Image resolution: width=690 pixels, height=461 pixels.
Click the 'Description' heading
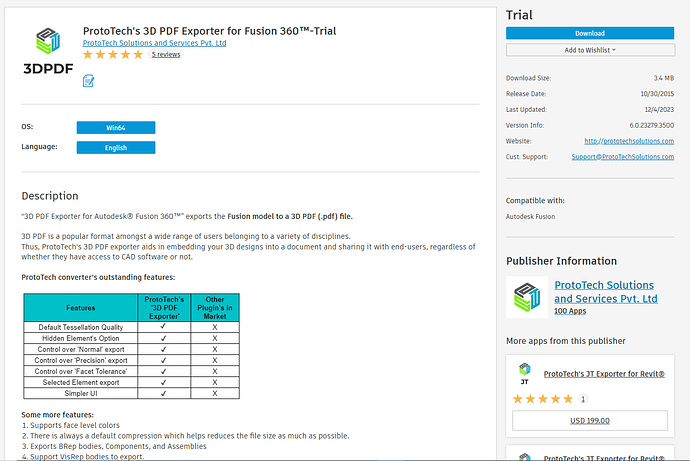pyautogui.click(x=50, y=196)
